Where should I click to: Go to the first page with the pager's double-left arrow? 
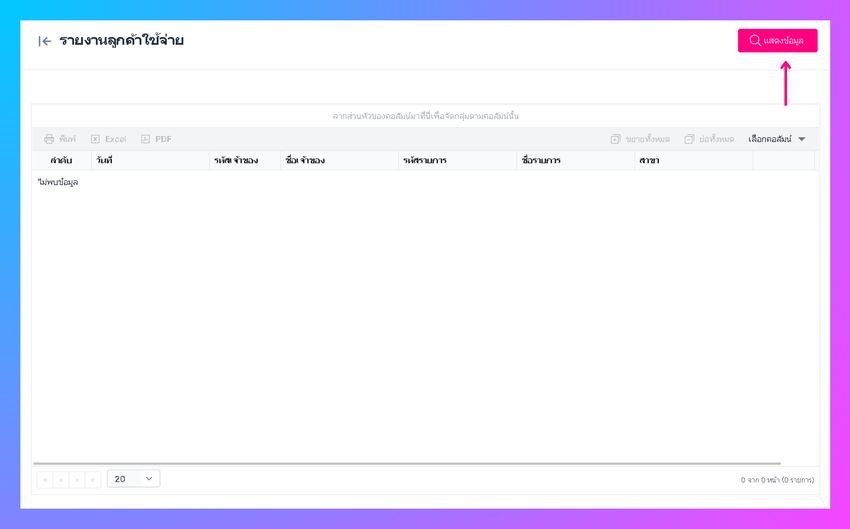[x=45, y=480]
